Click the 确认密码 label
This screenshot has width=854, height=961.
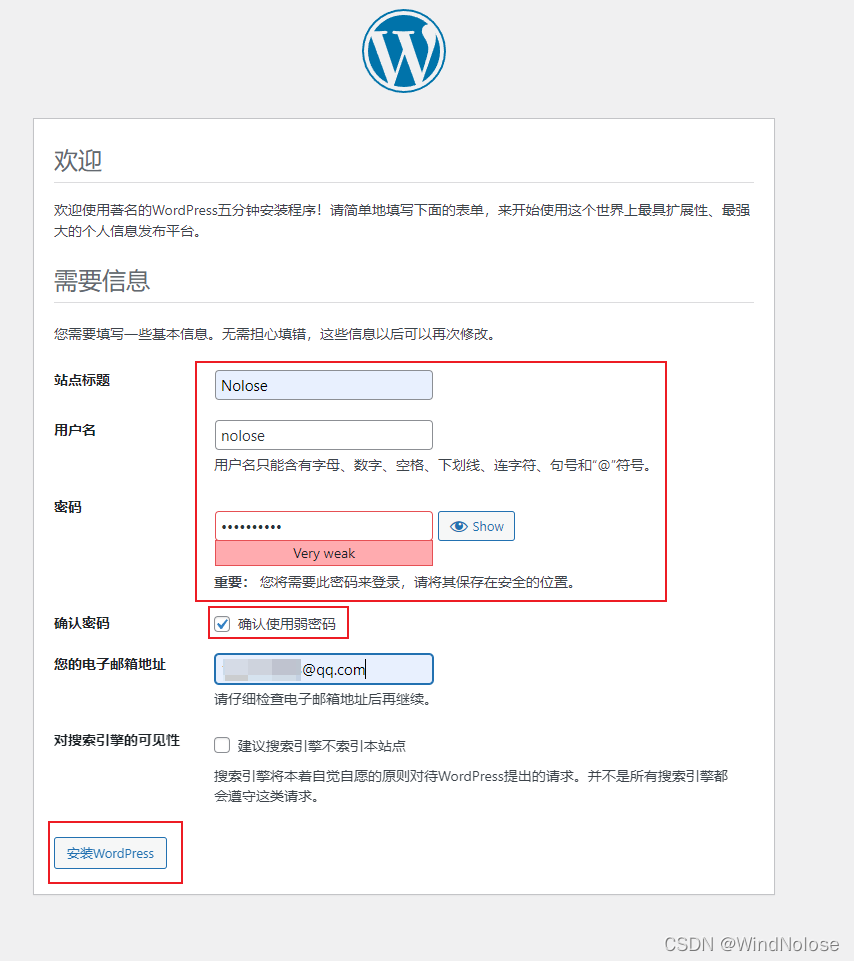click(82, 623)
